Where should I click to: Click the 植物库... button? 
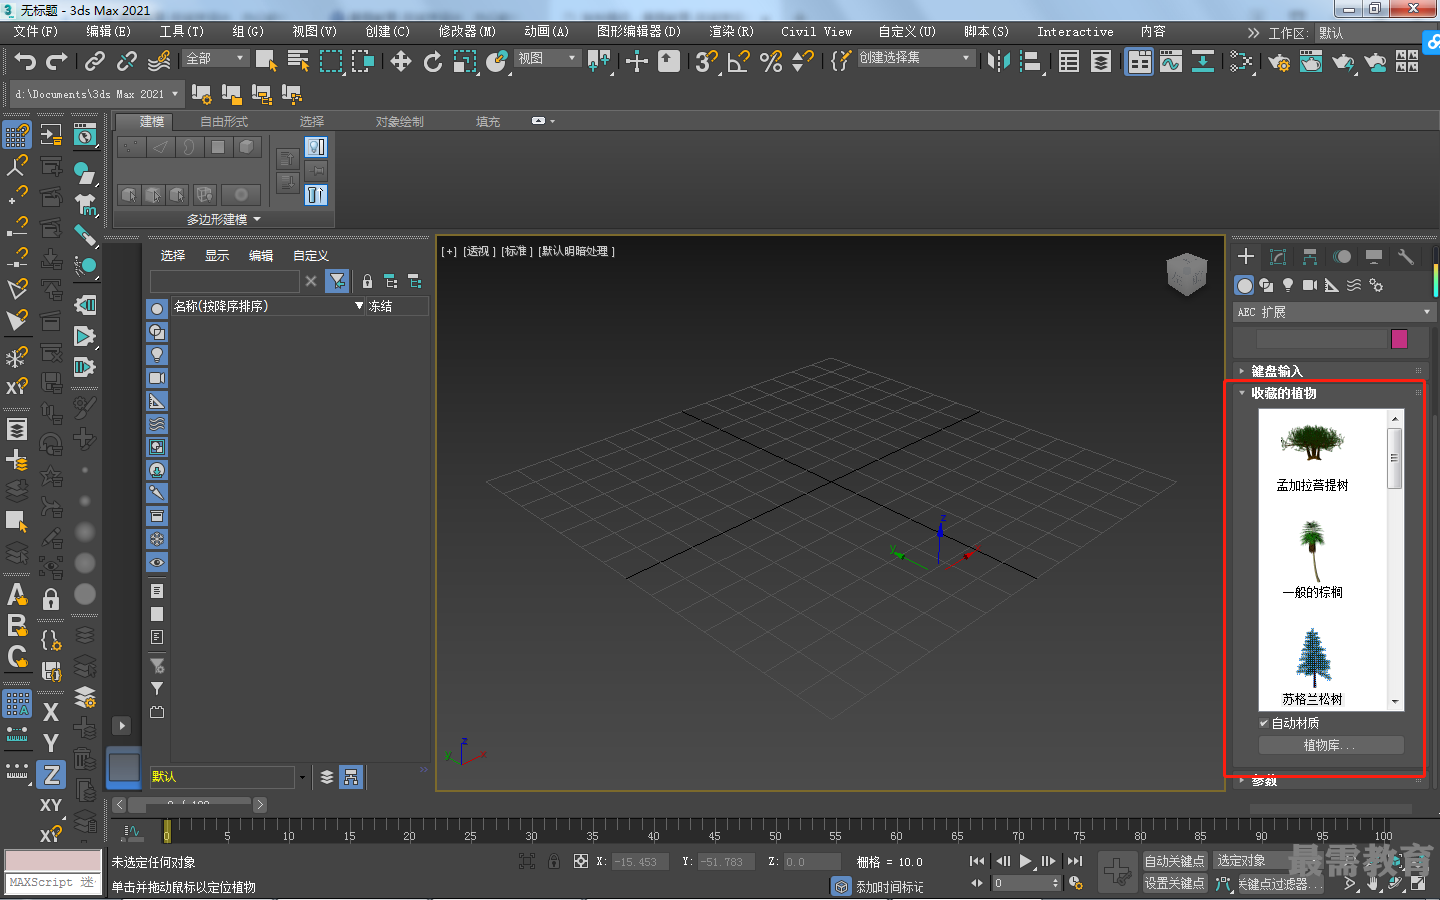point(1331,745)
